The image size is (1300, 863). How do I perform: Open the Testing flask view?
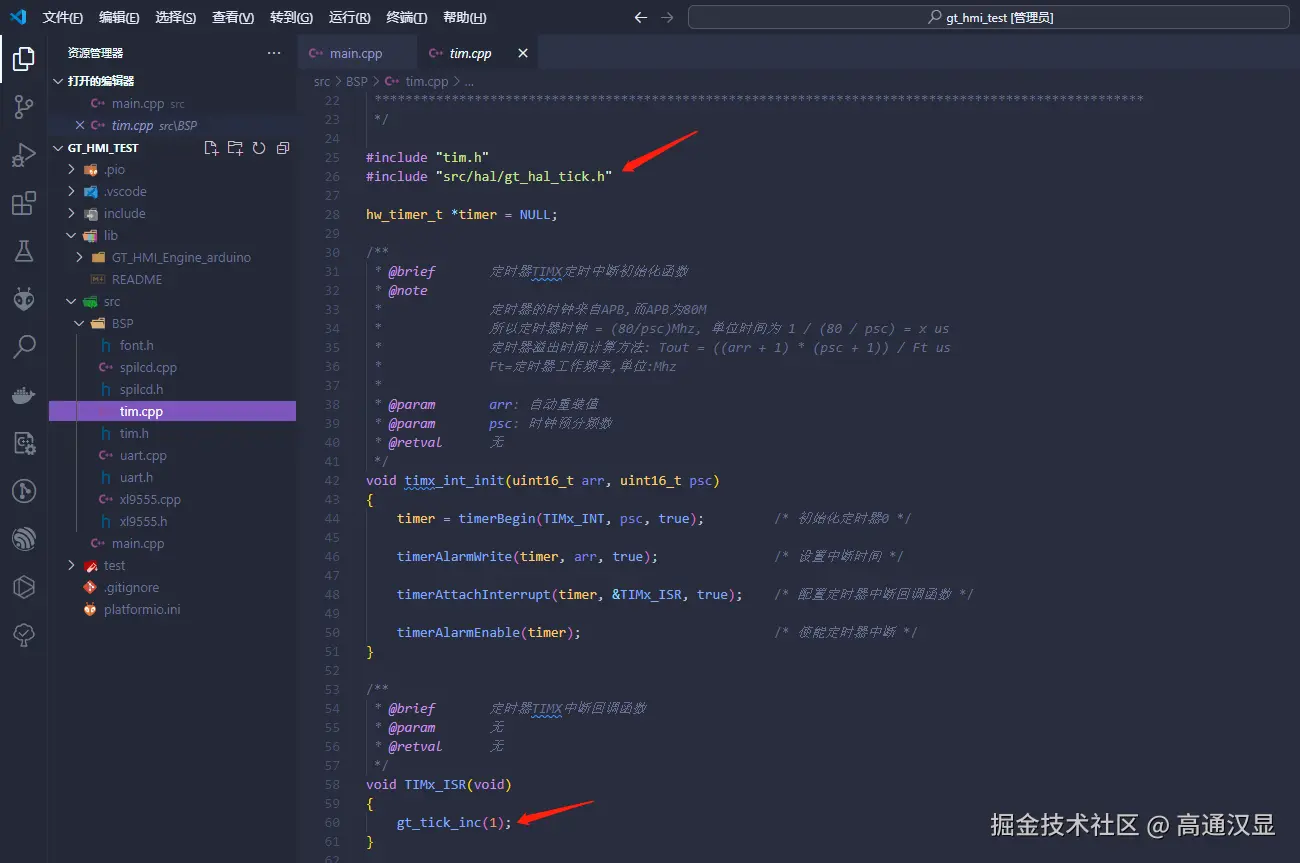24,251
